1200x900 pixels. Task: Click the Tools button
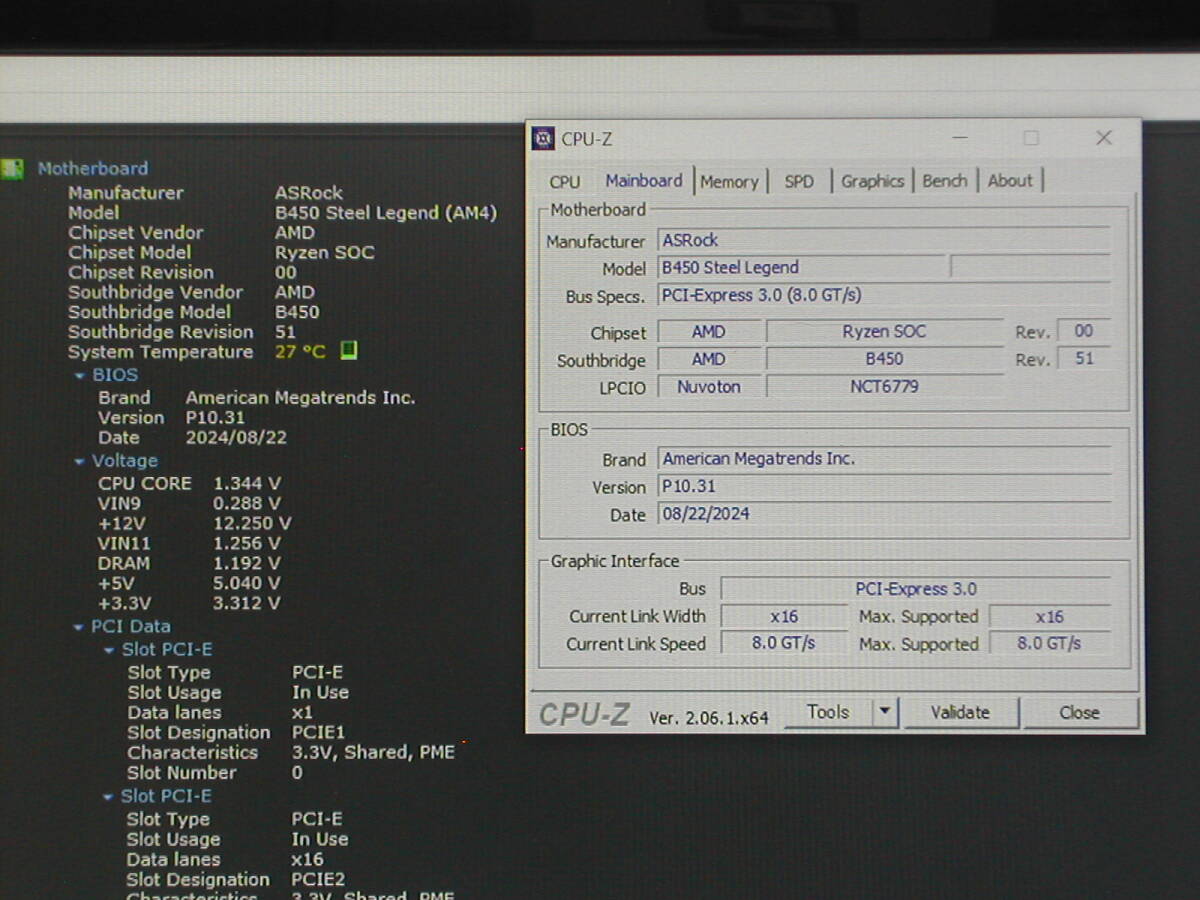tap(828, 712)
